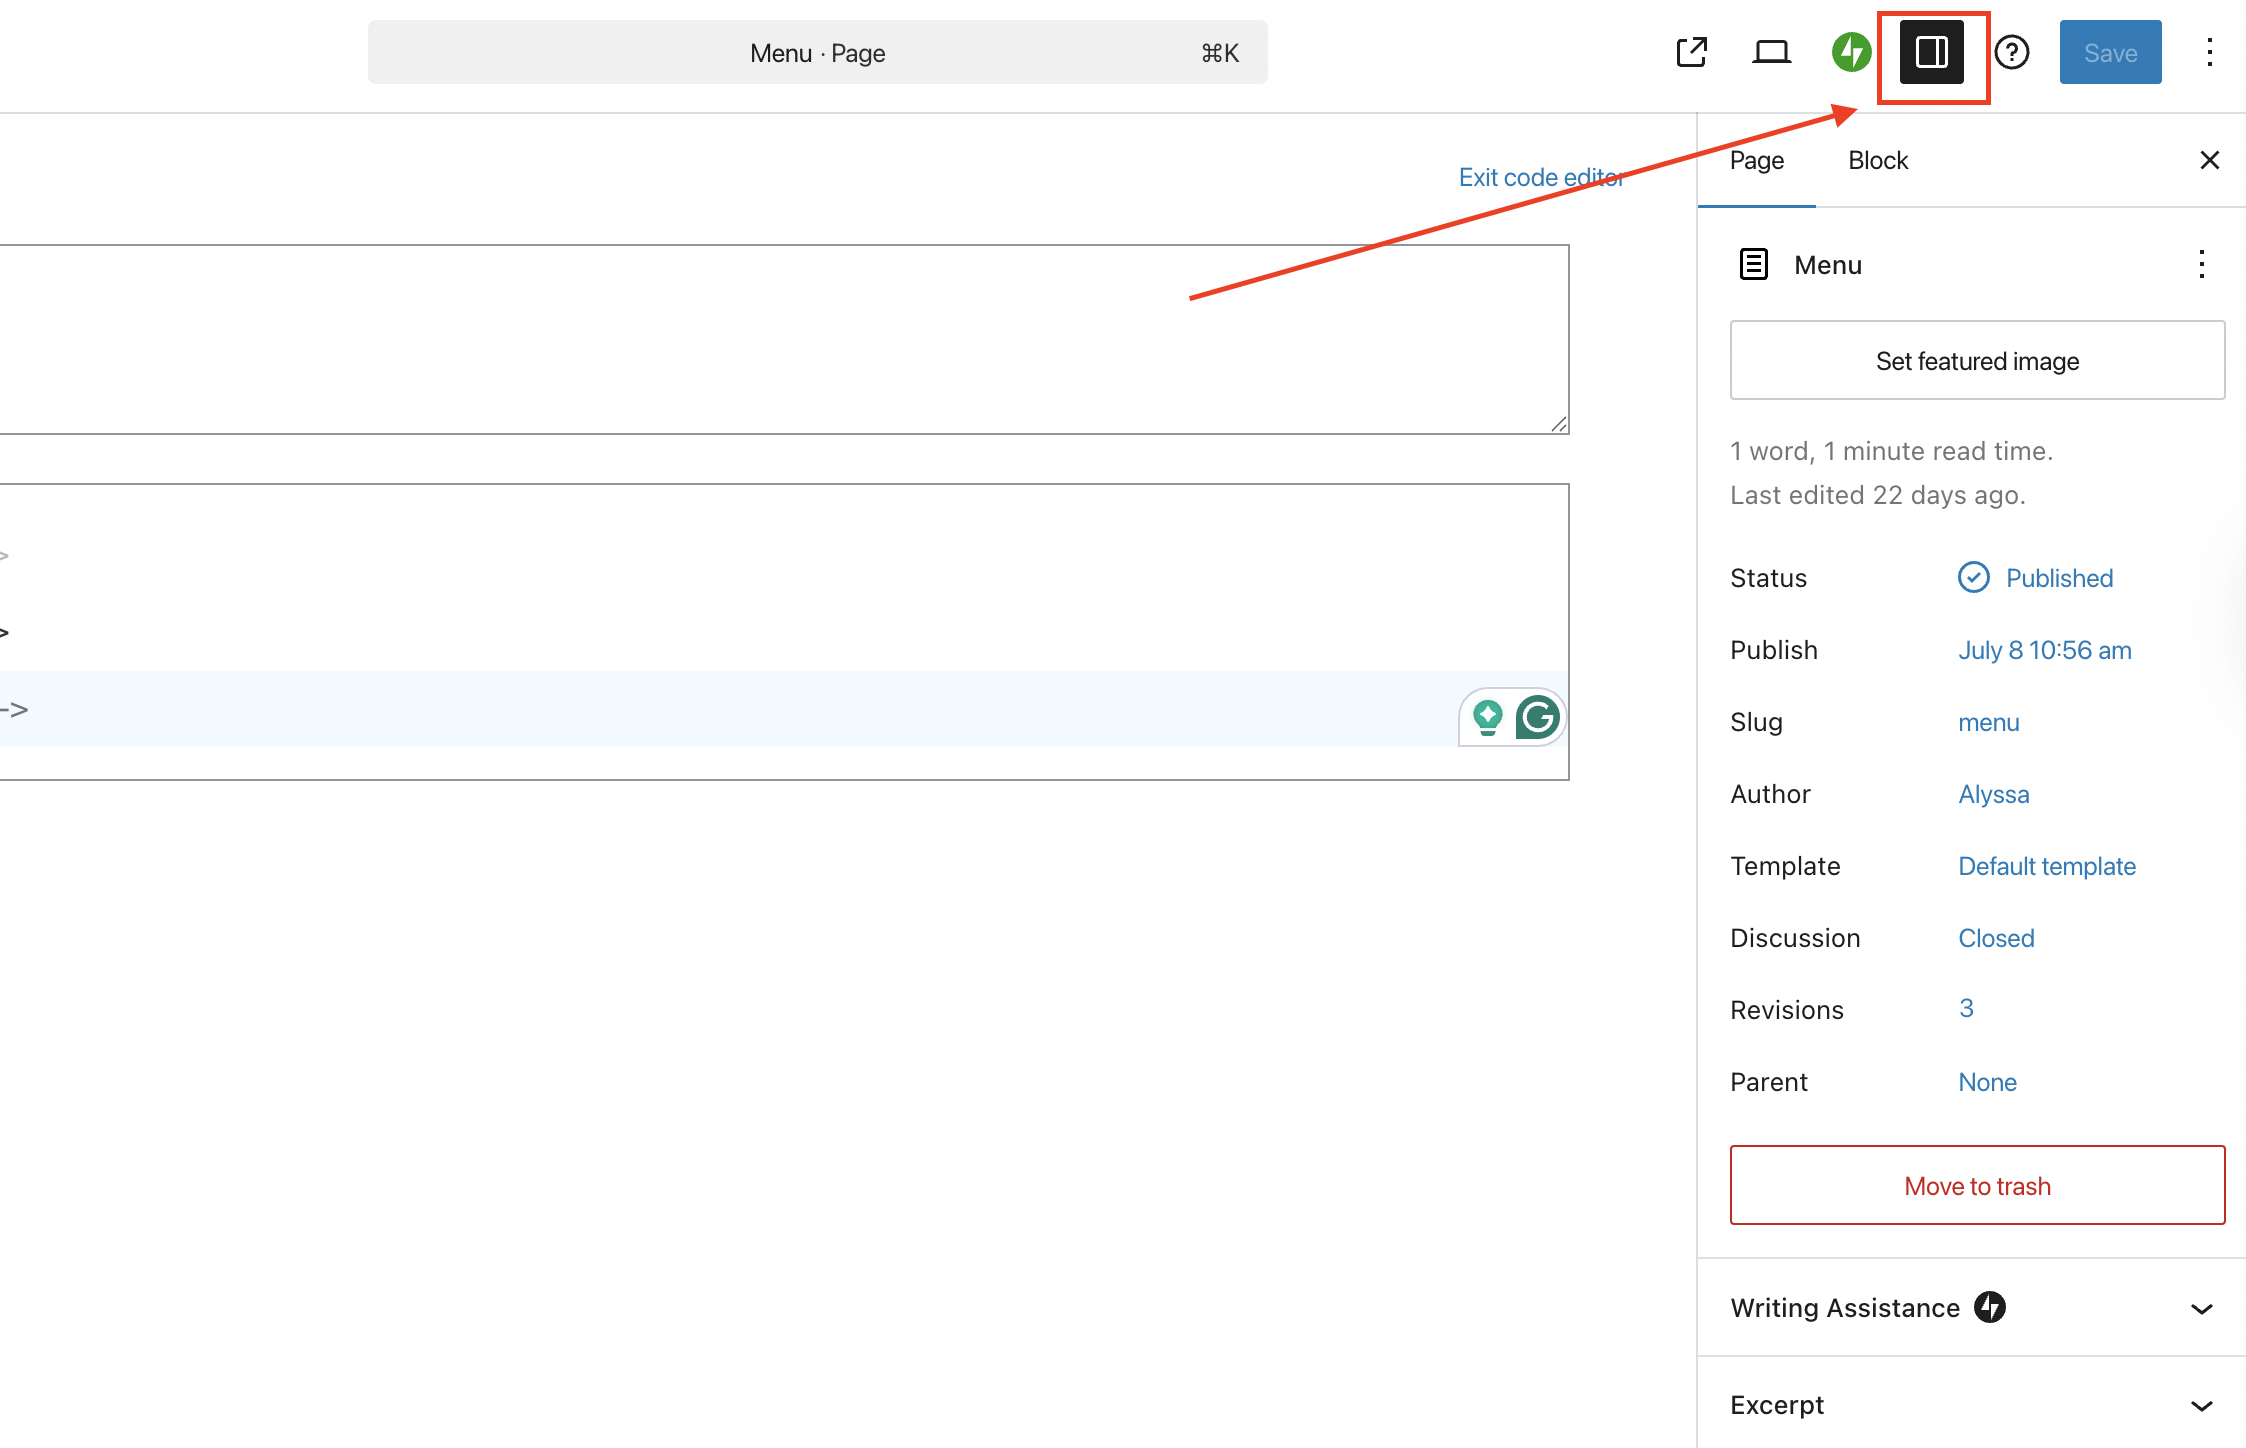Click the Exit code editor link
The height and width of the screenshot is (1448, 2246).
[x=1541, y=177]
